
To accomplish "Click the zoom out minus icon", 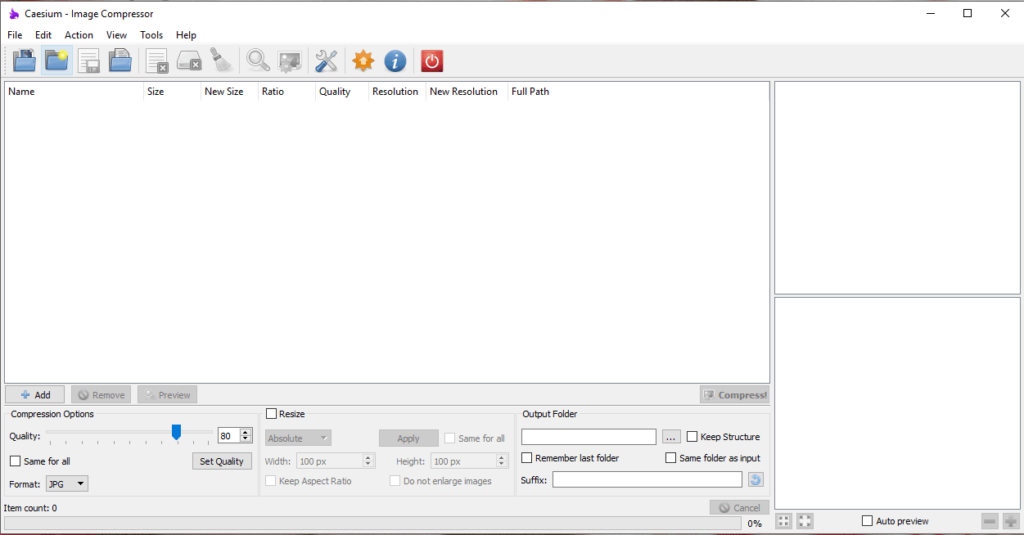I will click(990, 521).
